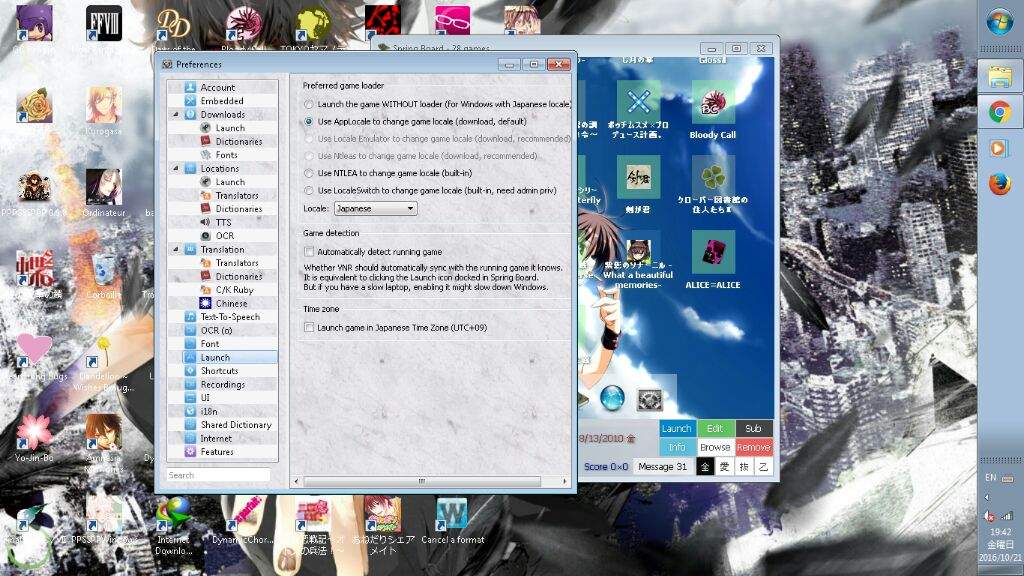This screenshot has width=1024, height=576.
Task: Open the OCR (α) preferences page
Action: (x=216, y=330)
